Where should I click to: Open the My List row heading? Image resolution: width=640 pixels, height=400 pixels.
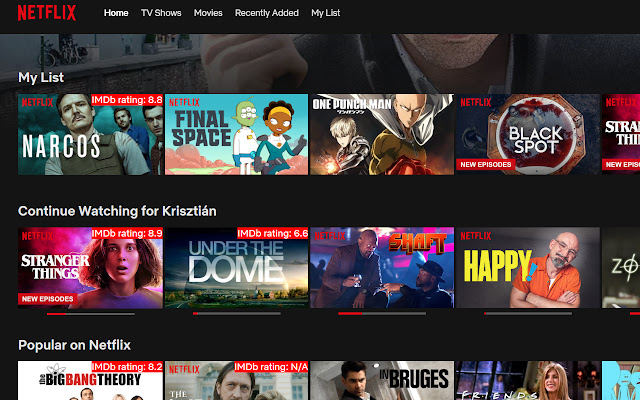click(41, 77)
